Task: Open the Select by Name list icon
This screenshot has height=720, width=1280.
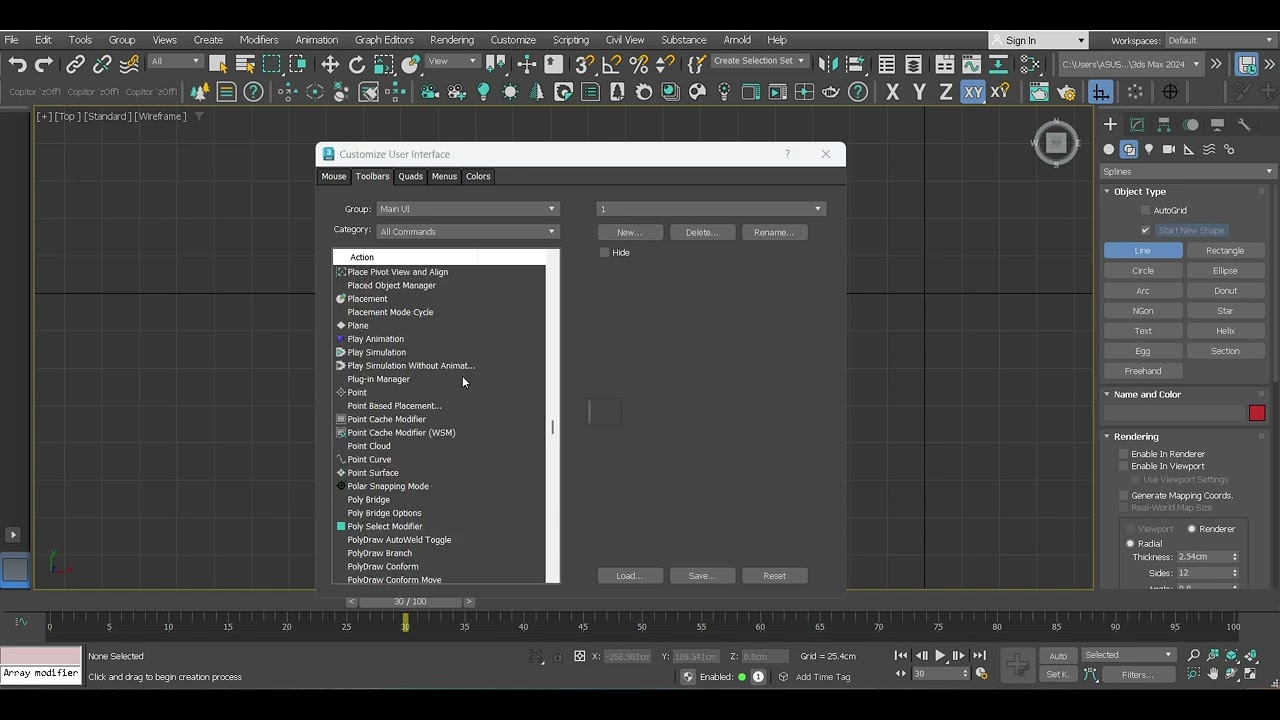Action: (x=245, y=64)
